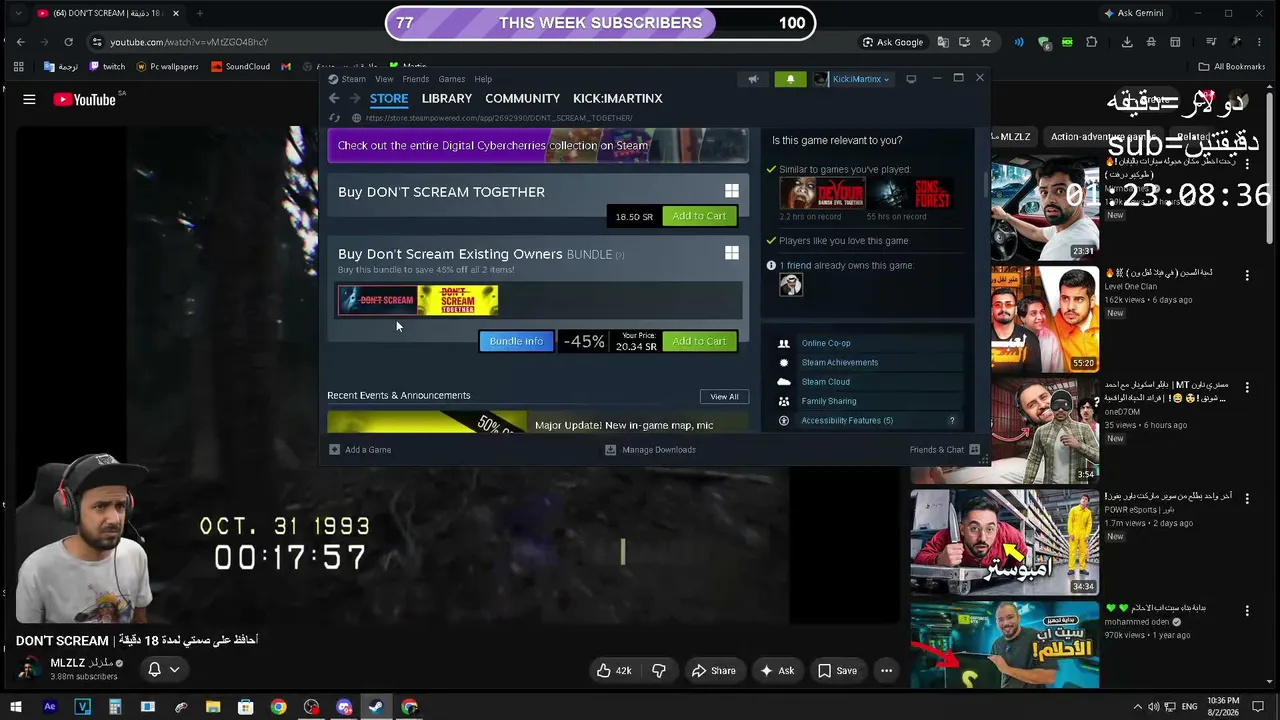Viewport: 1280px width, 720px height.
Task: Click Ask Google in the address bar
Action: click(x=893, y=42)
